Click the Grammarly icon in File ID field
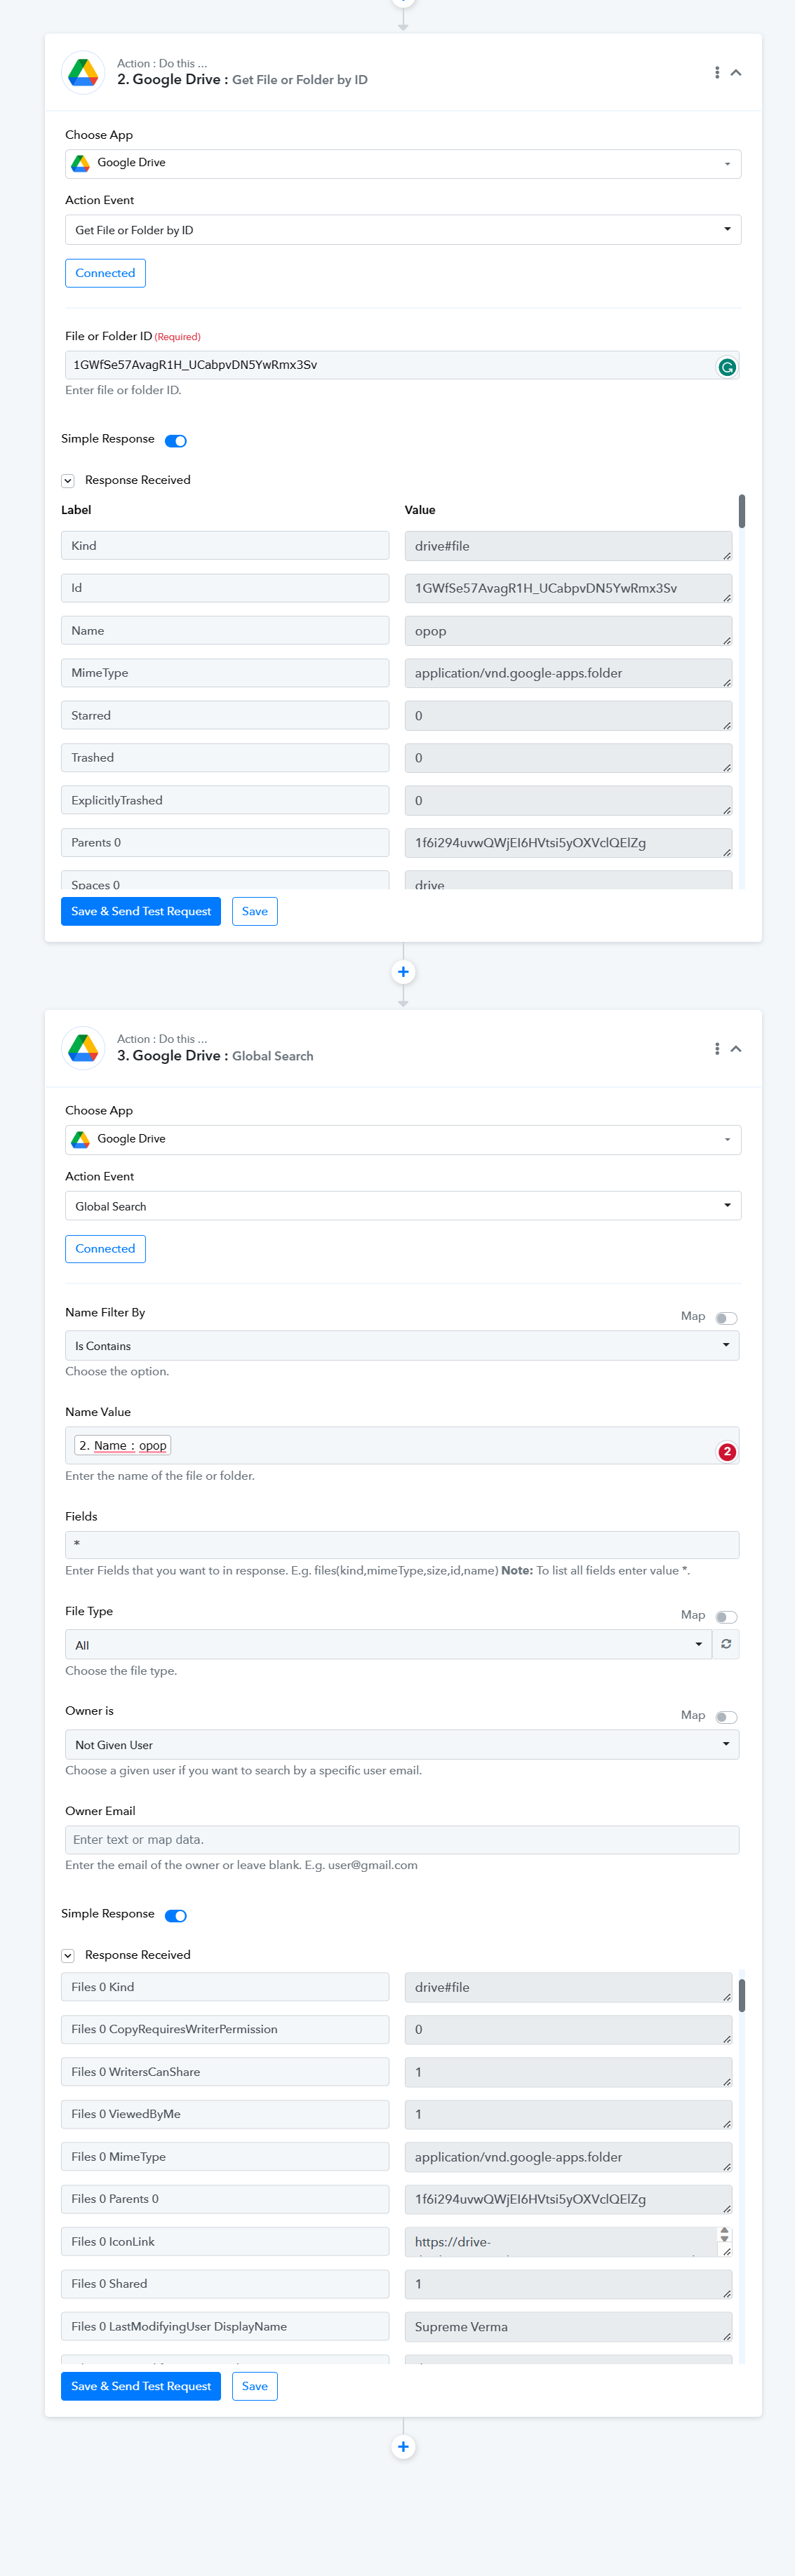Viewport: 795px width, 2576px height. pyautogui.click(x=727, y=367)
